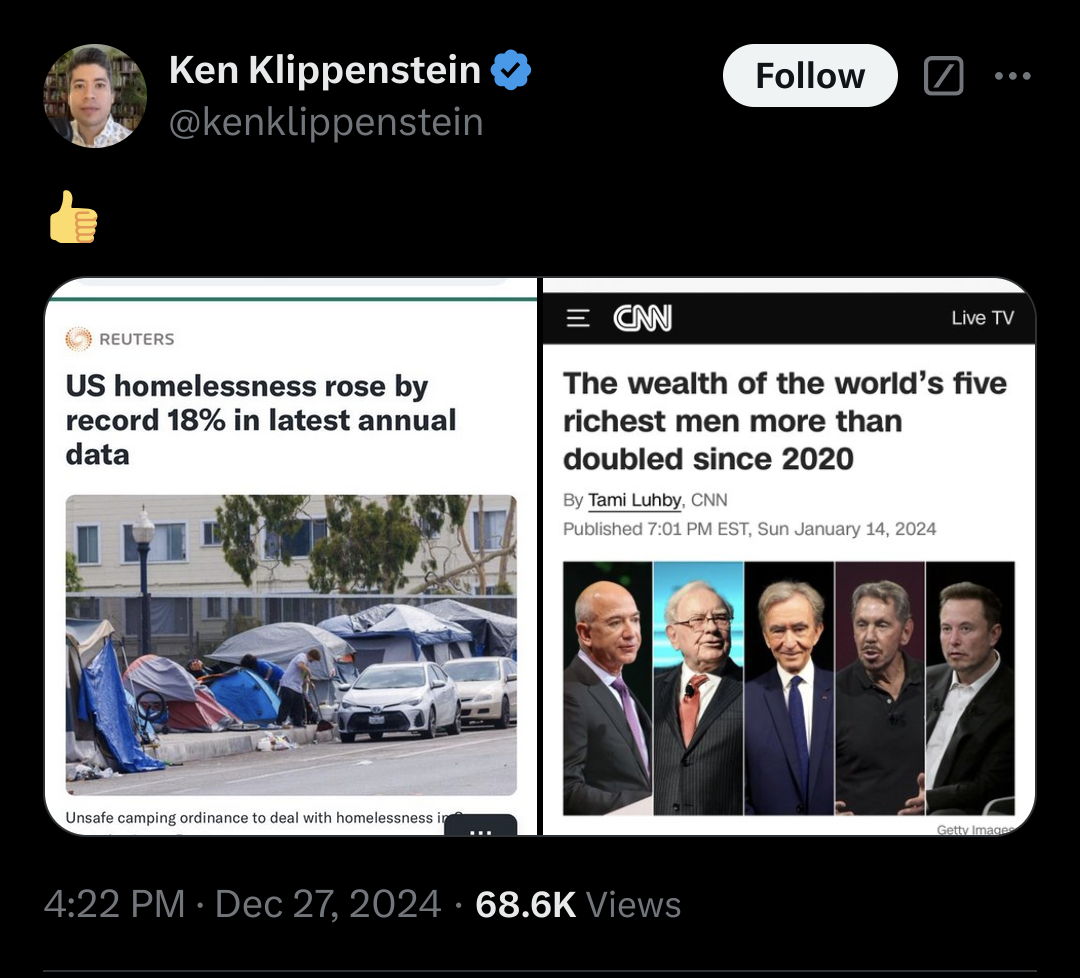Click the Reuters logo icon
Image resolution: width=1080 pixels, height=978 pixels.
click(79, 339)
